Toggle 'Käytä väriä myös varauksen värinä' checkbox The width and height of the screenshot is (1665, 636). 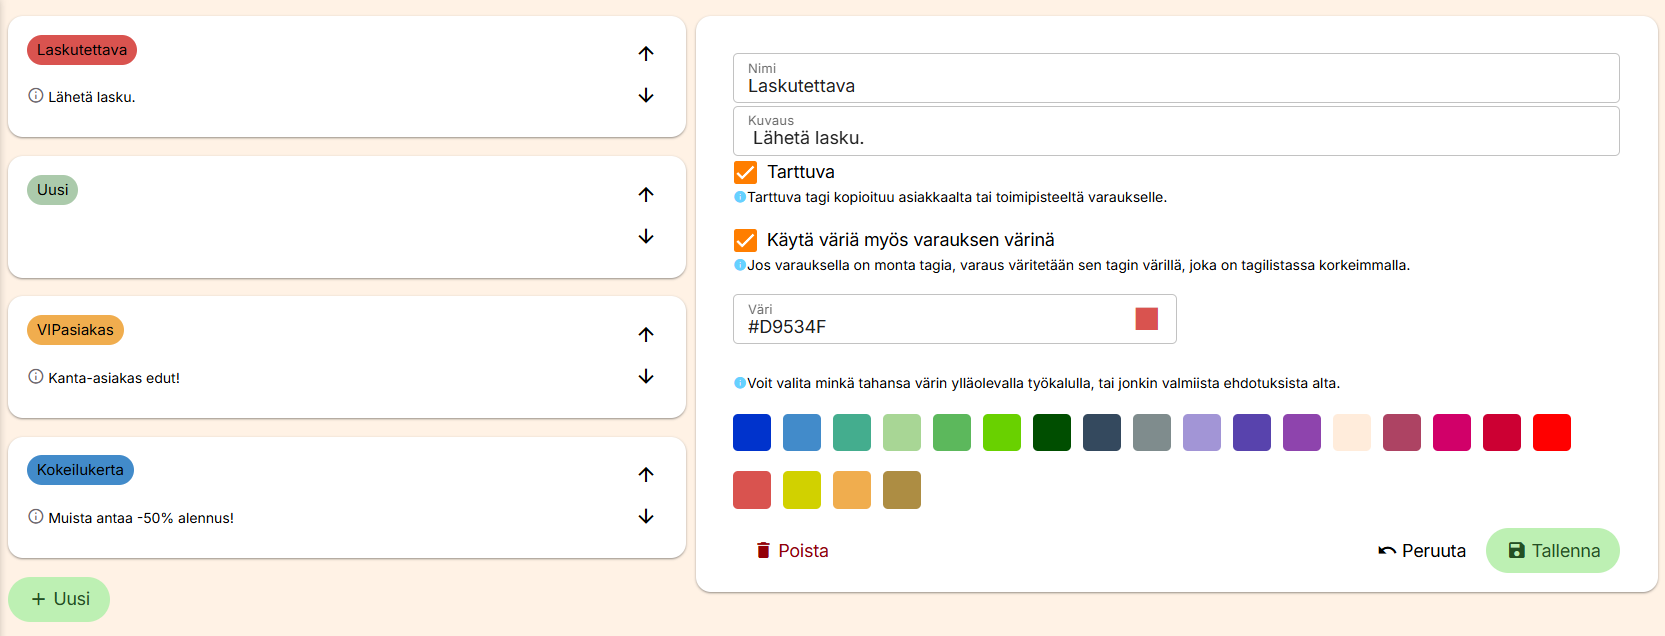pyautogui.click(x=745, y=240)
